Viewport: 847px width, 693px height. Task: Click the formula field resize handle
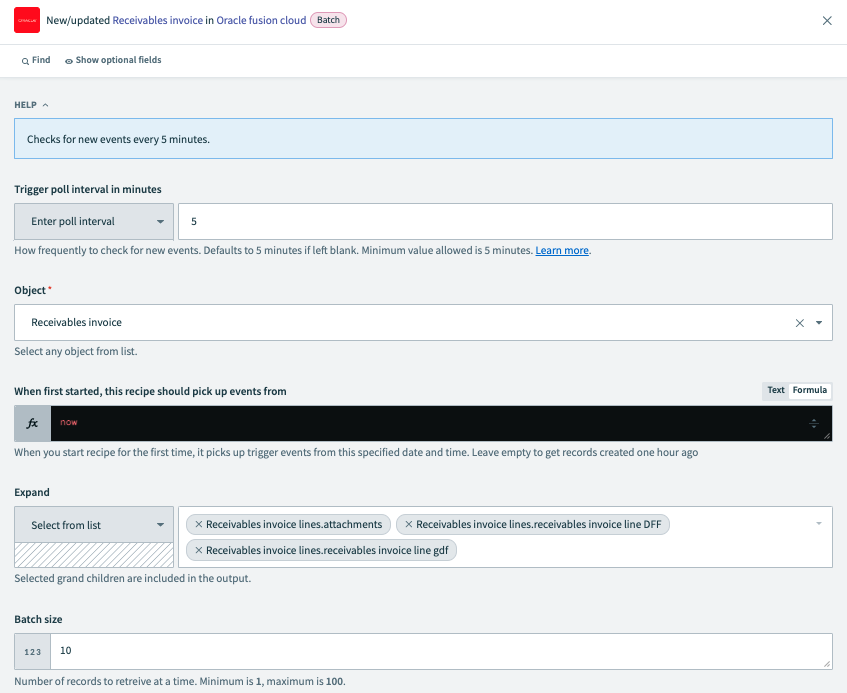point(826,436)
